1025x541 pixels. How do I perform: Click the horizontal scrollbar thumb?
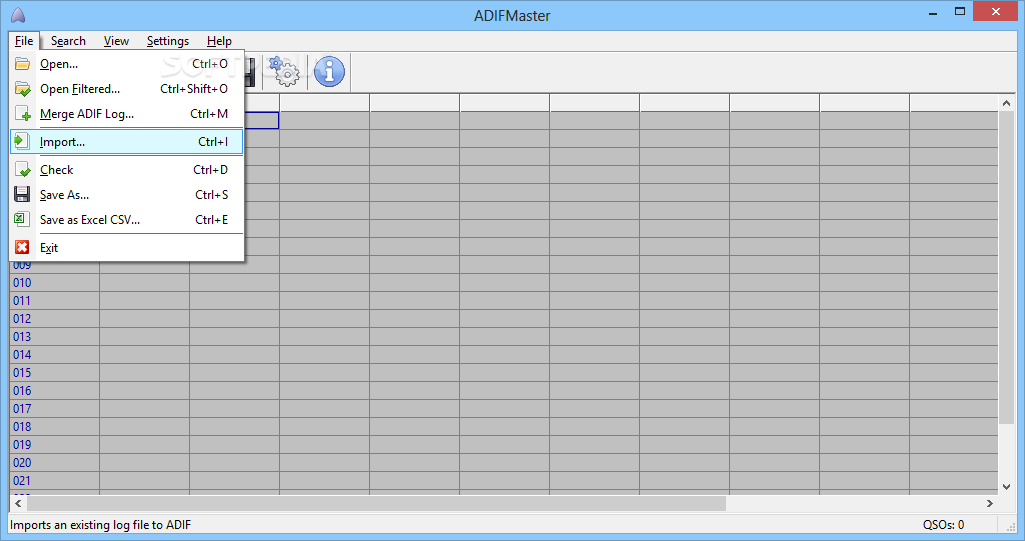[376, 503]
